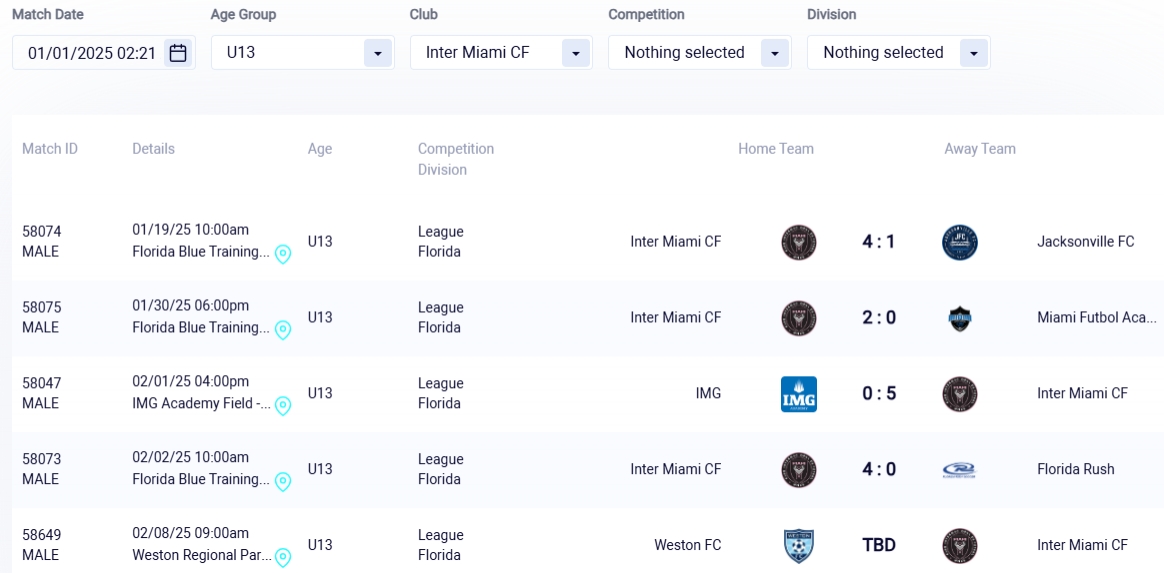Click location pin for match 58074
Screen dimensions: 1164x573
tap(283, 254)
